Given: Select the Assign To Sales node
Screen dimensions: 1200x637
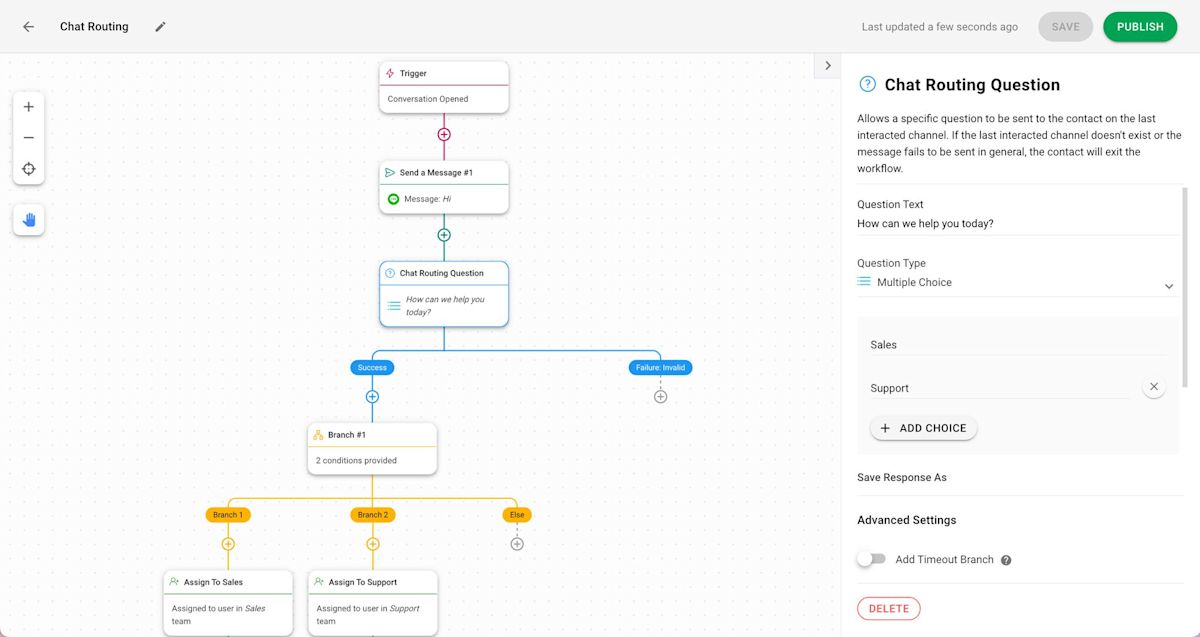Looking at the screenshot, I should (x=228, y=603).
